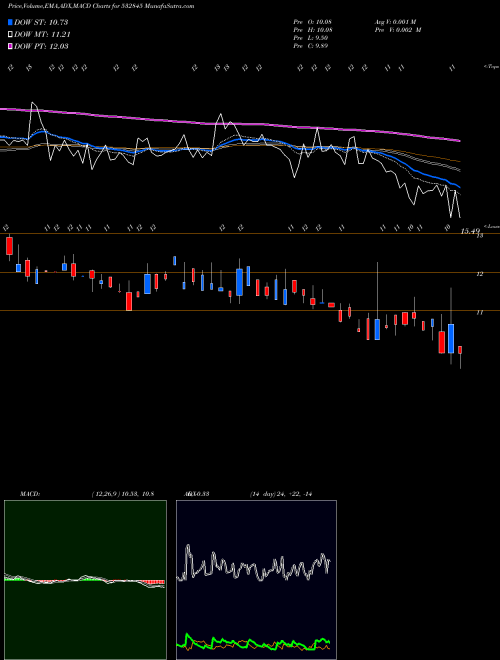Screen dimensions: 500x660
Task: Click the 11 price axis label
Action: coord(479,313)
